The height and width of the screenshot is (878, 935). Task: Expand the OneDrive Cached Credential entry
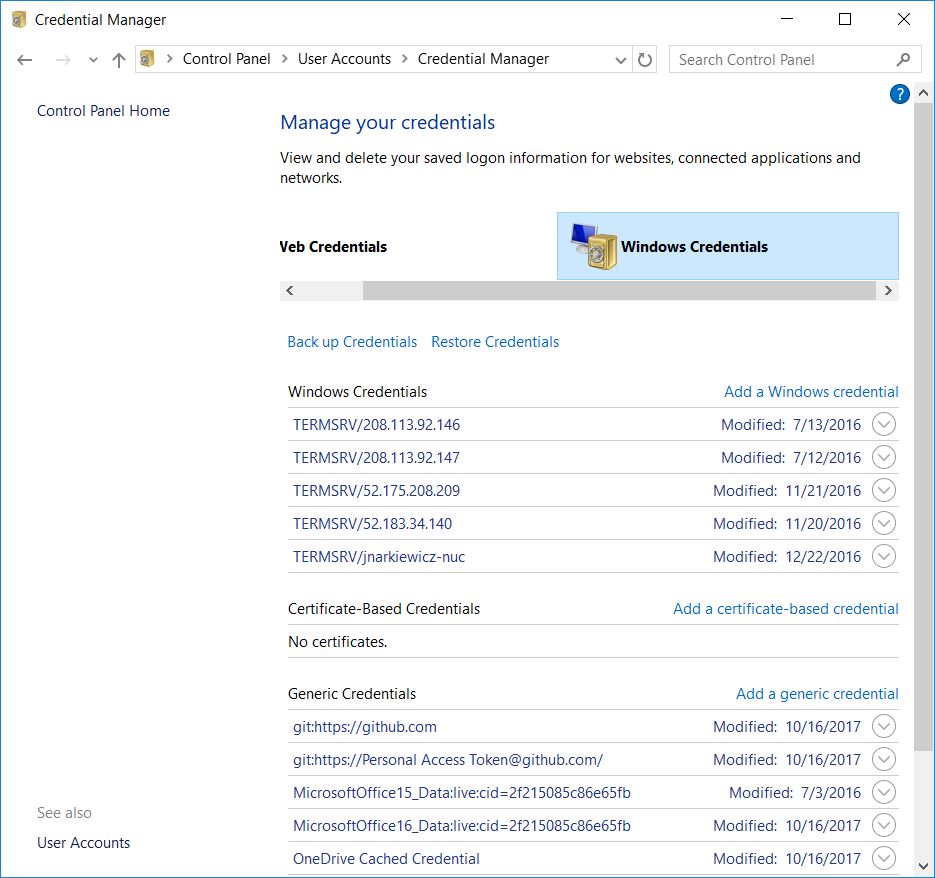pos(883,858)
